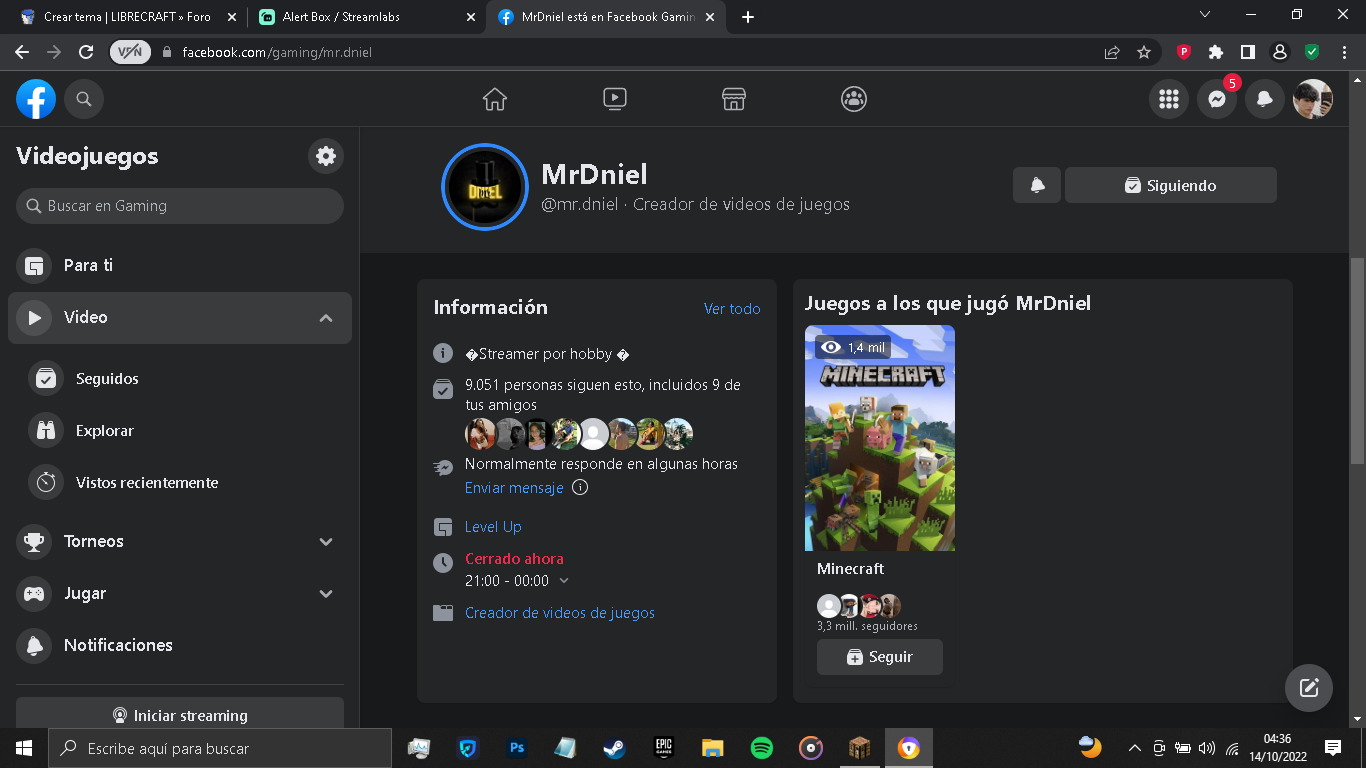Click the Seguir button under Minecraft
Screen dimensions: 1366x768
(880, 657)
